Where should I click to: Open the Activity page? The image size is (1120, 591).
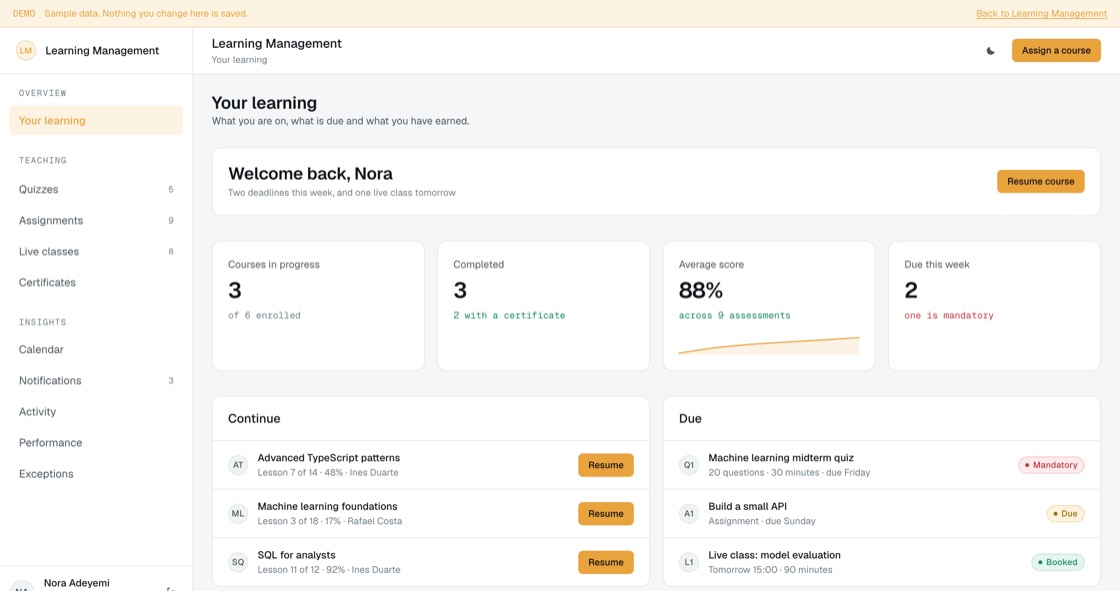[96, 412]
